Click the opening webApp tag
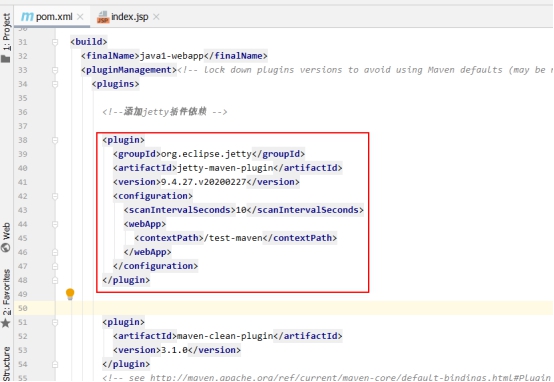 145,224
